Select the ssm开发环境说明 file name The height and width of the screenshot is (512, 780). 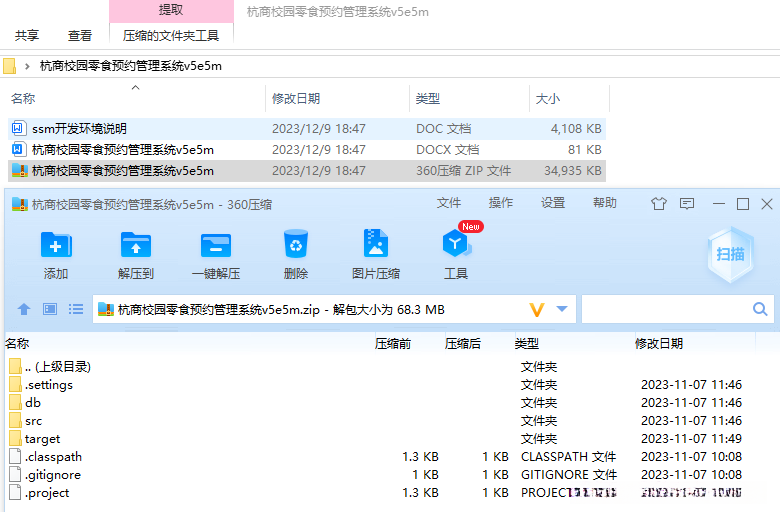(79, 128)
